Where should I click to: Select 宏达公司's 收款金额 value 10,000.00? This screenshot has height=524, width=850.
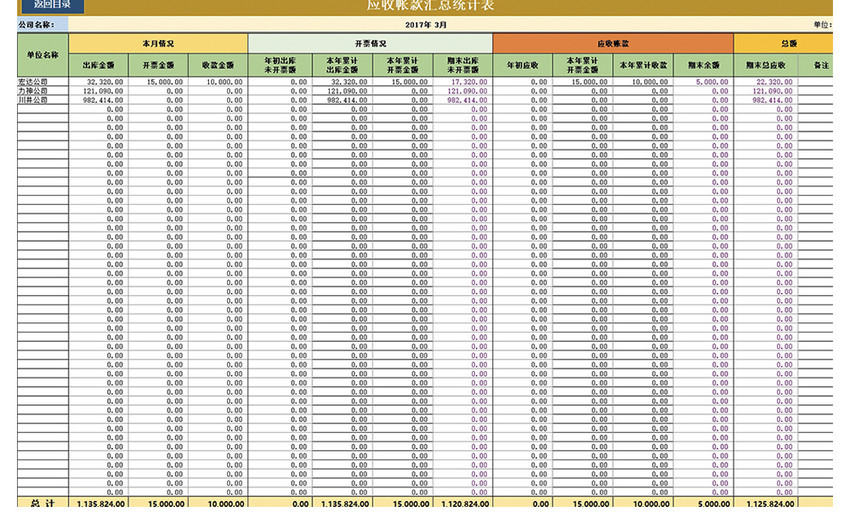(218, 82)
